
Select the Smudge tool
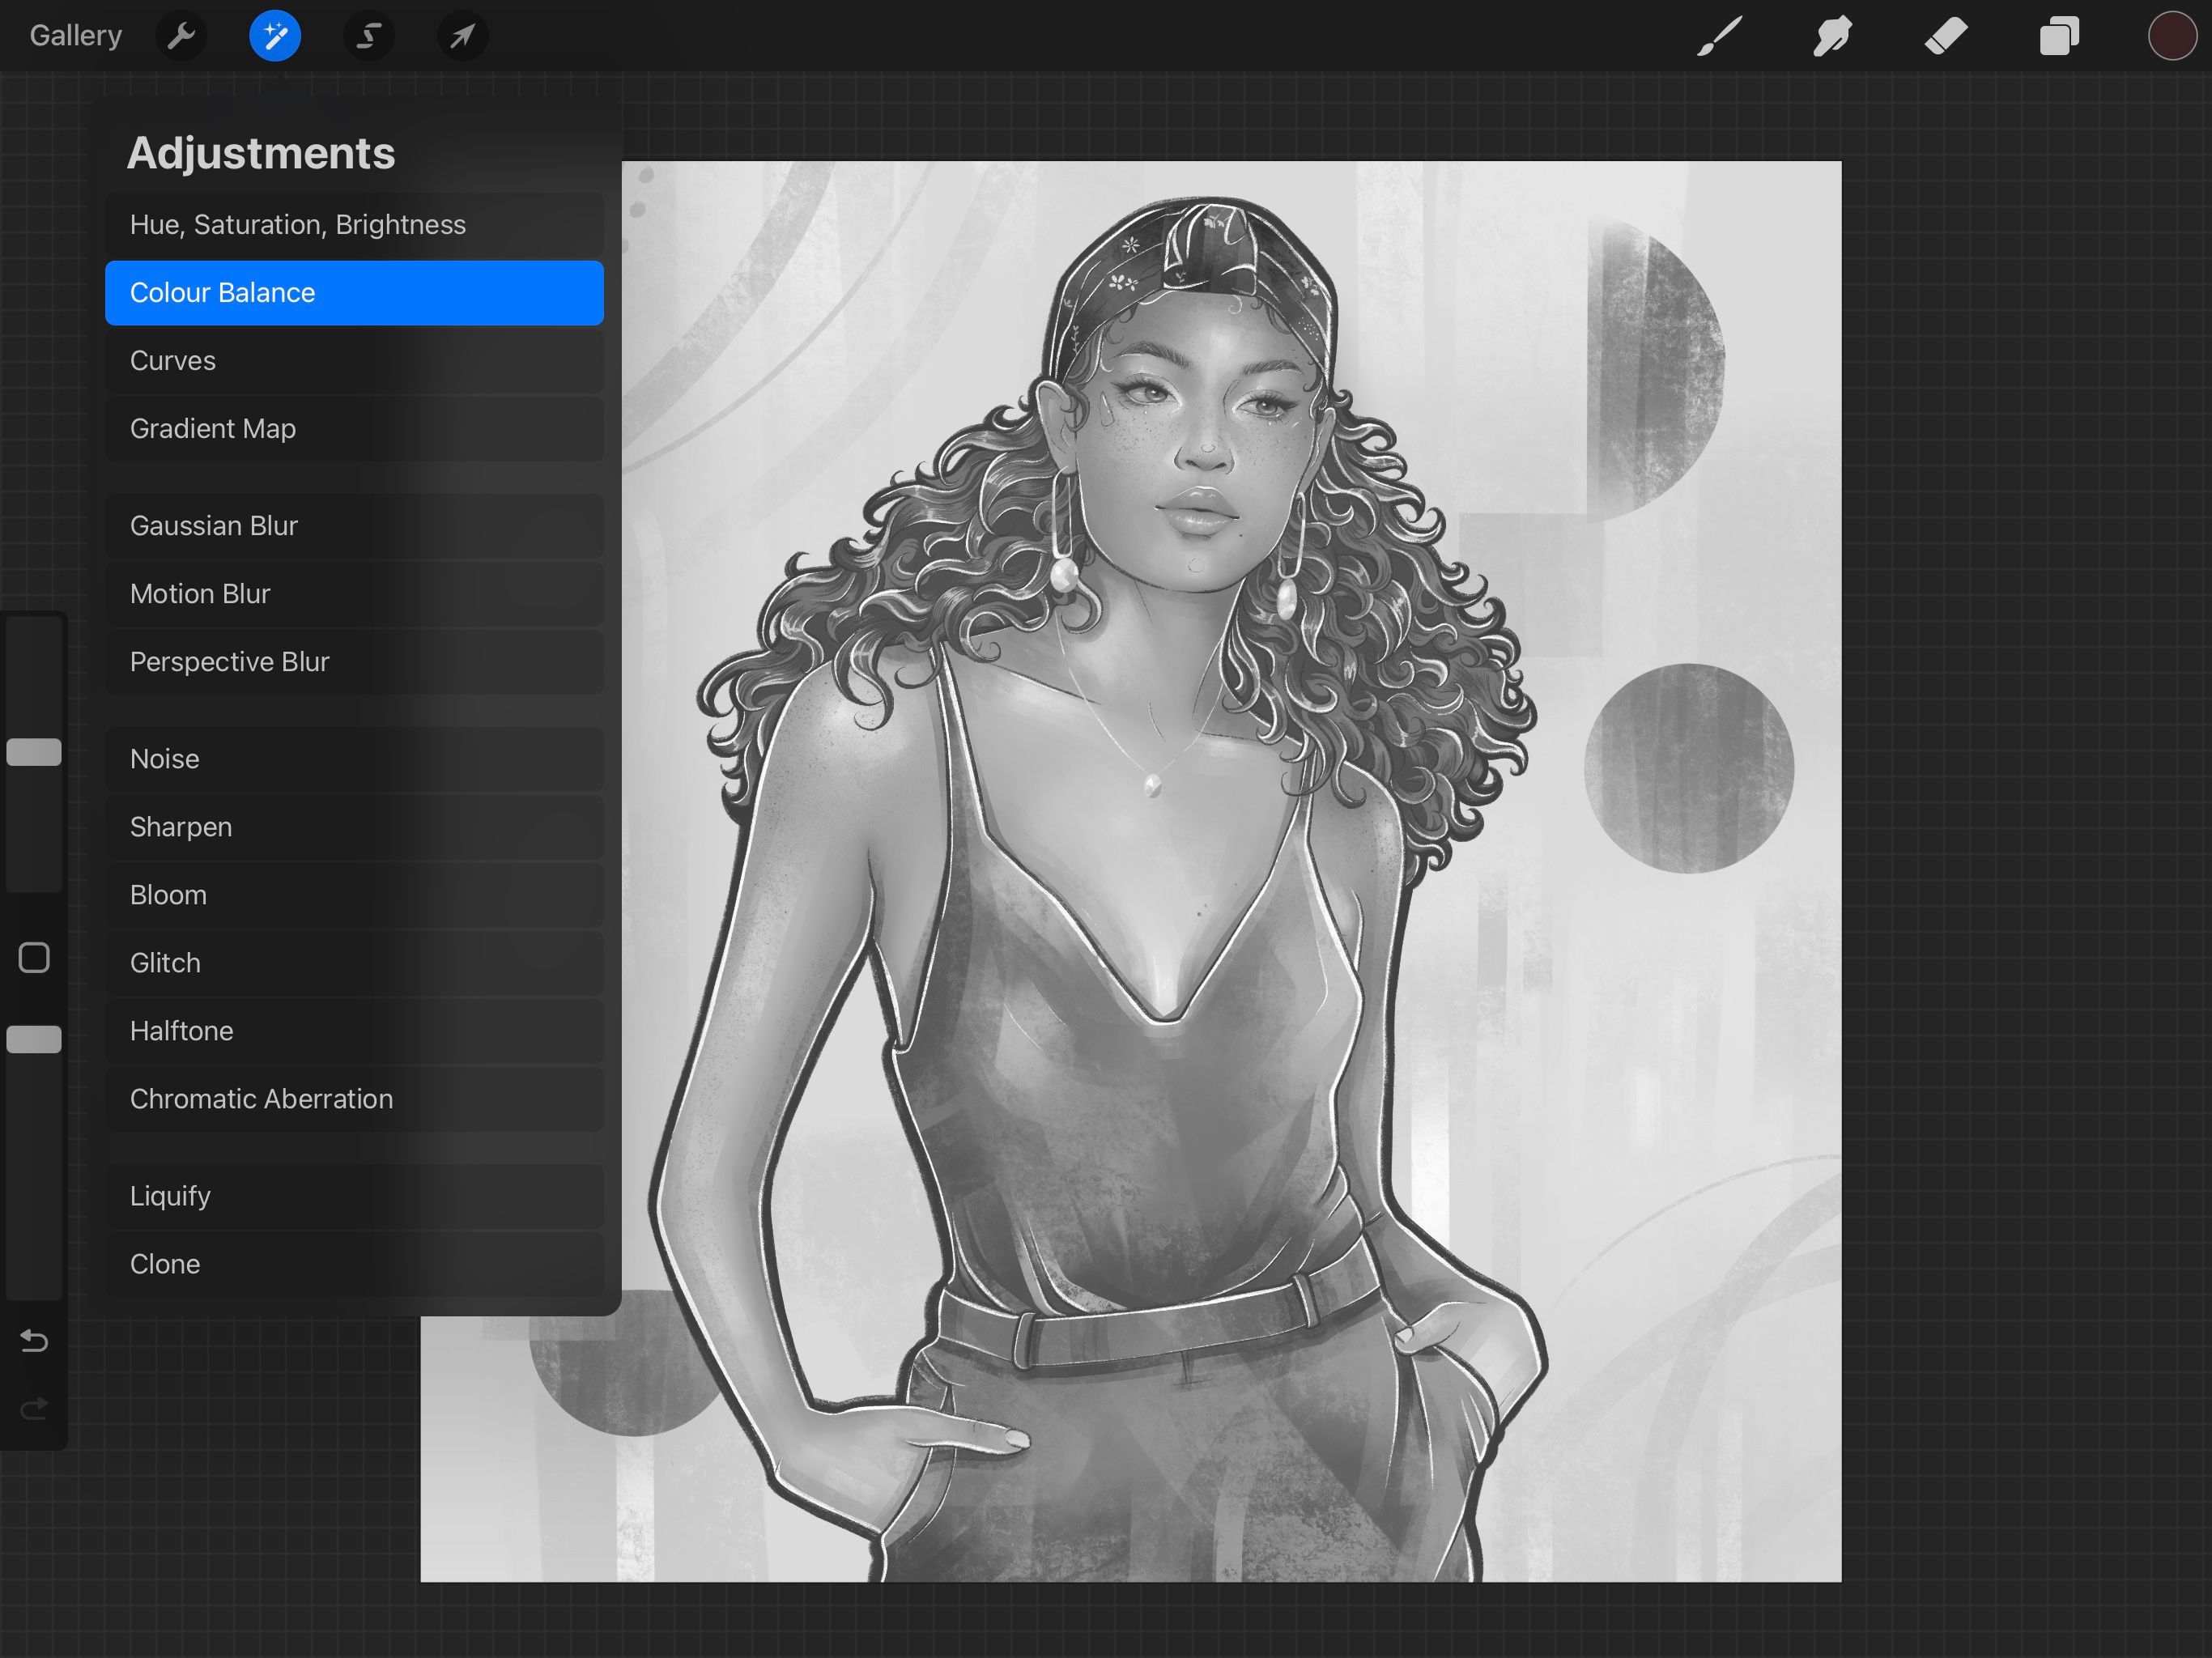[1831, 36]
